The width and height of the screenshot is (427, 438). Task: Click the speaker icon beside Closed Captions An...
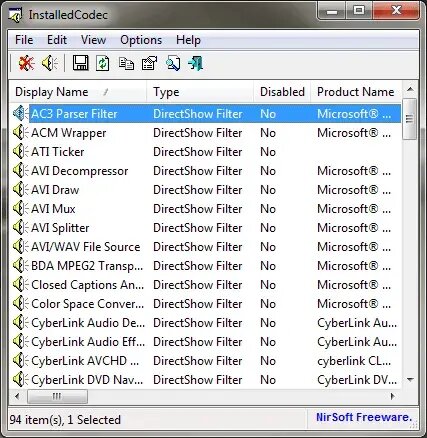pos(21,285)
